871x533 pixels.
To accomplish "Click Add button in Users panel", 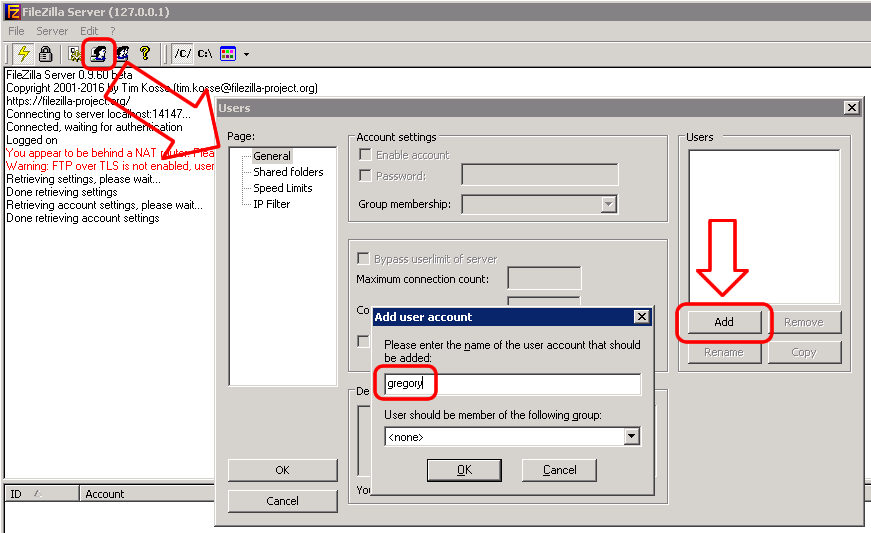I will coord(724,322).
